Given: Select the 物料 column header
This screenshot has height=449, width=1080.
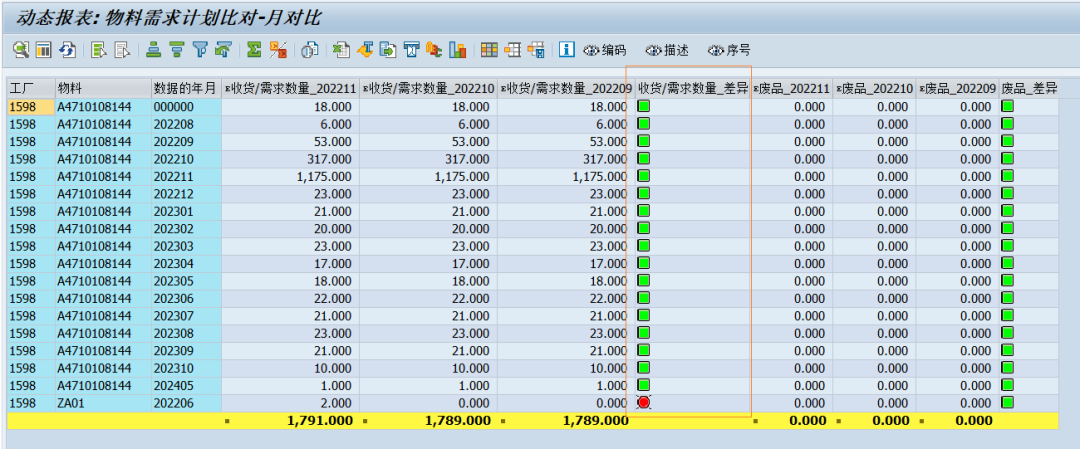Looking at the screenshot, I should click(x=103, y=88).
